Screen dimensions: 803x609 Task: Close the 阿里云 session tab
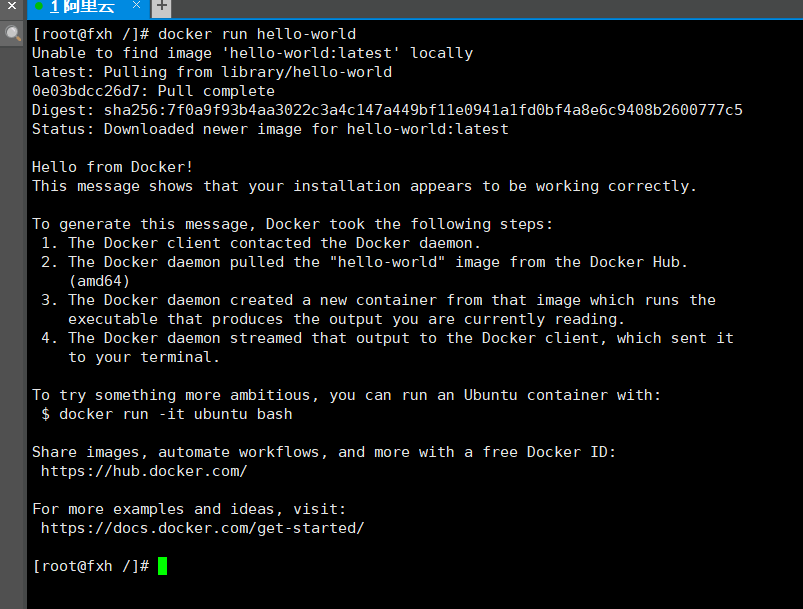136,5
